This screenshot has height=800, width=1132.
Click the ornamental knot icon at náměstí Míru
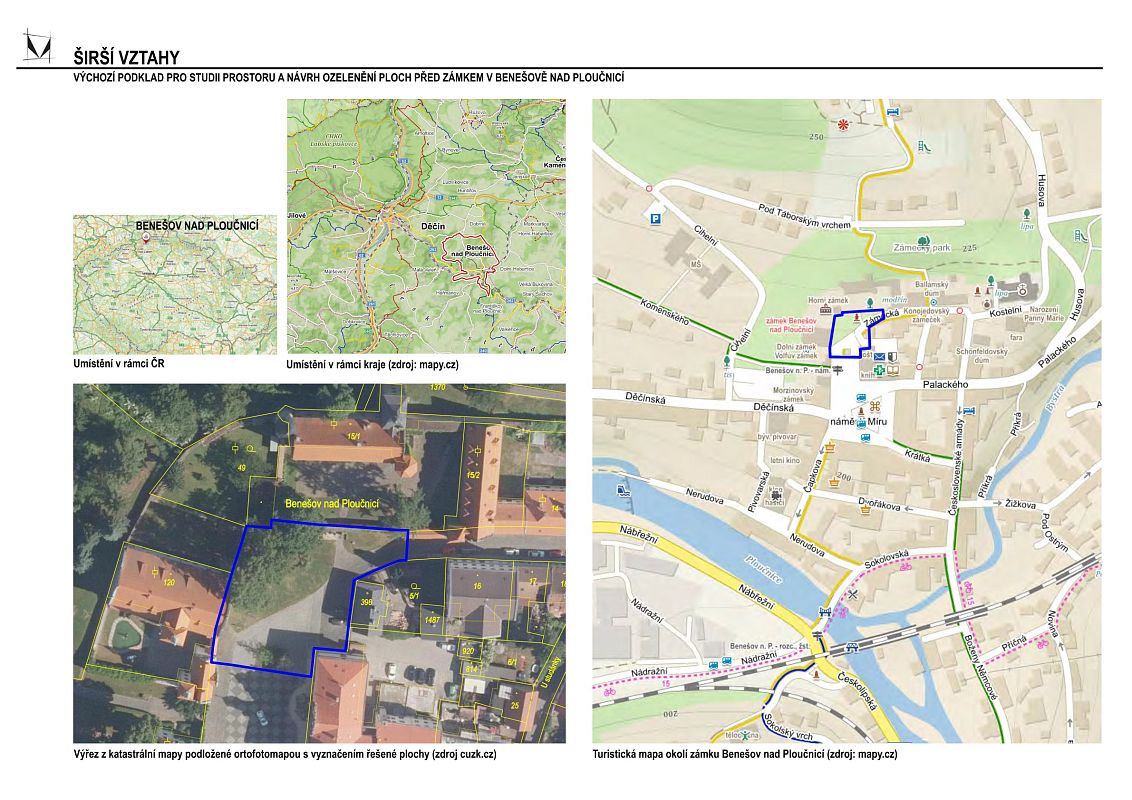[876, 406]
